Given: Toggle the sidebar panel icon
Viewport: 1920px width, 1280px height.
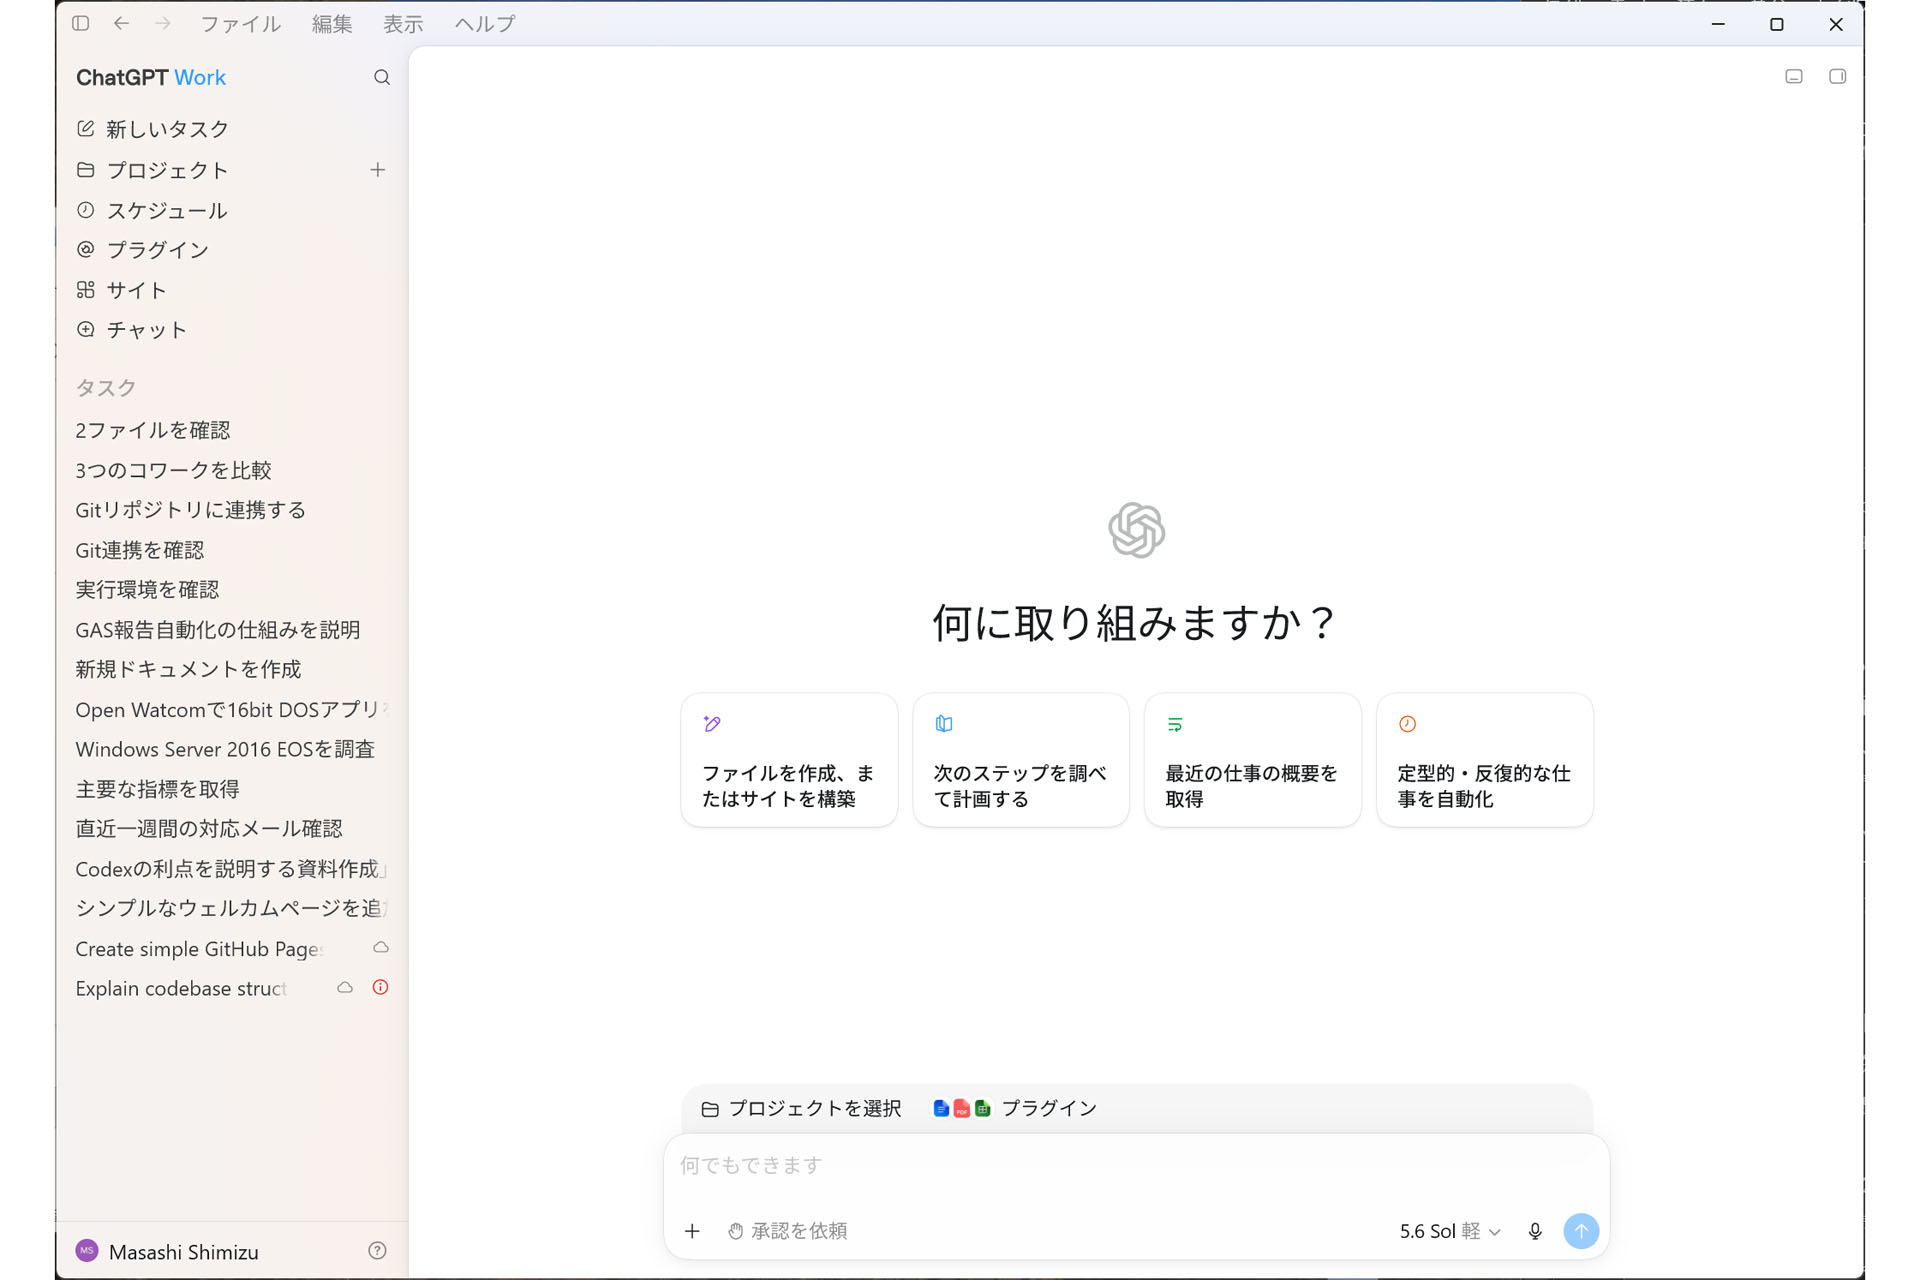Looking at the screenshot, I should point(81,23).
